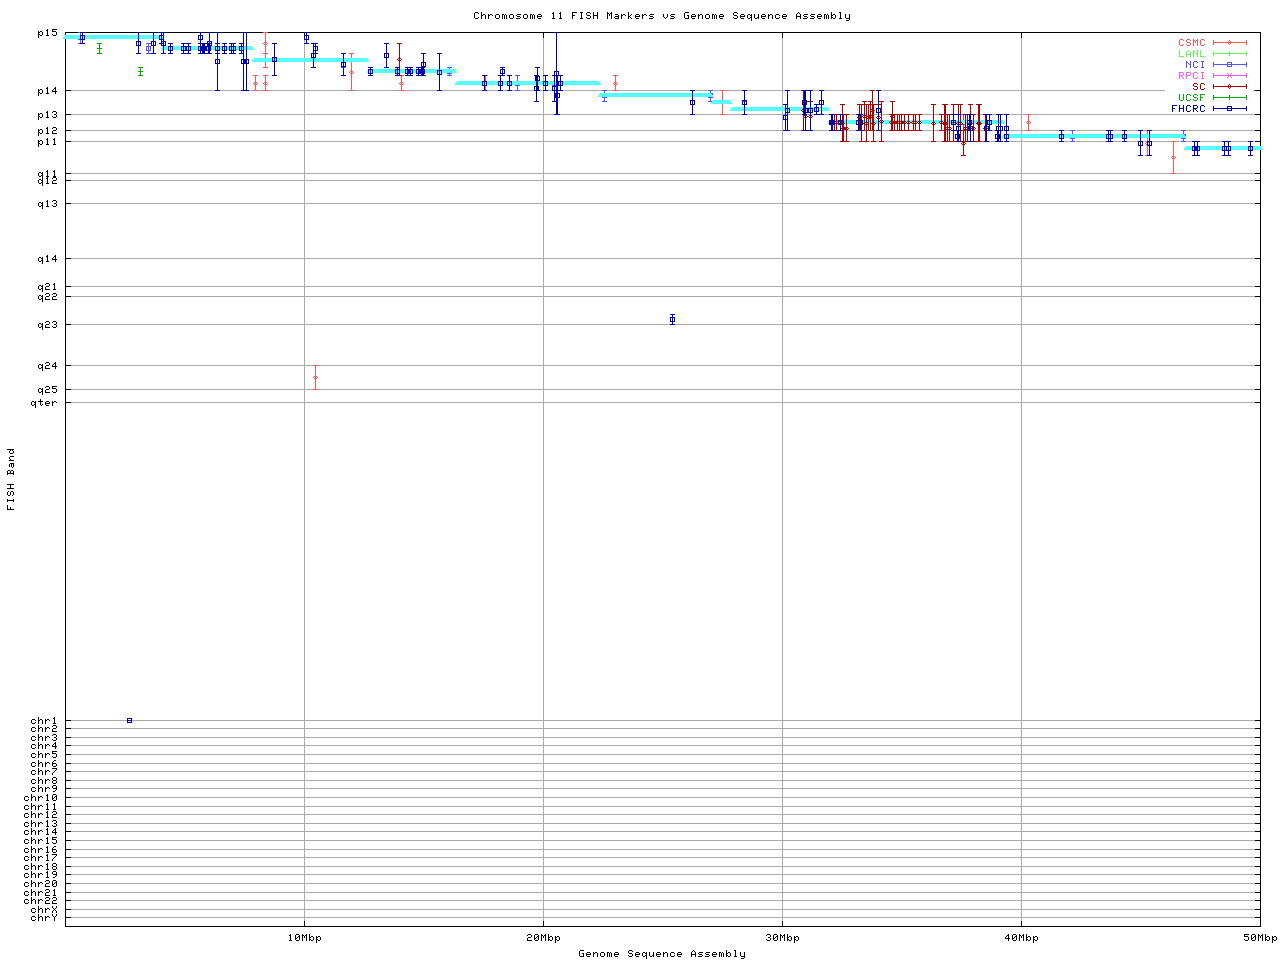Click the 10Mbp x-axis tick label
Screen dimensions: 1280x960
click(x=304, y=938)
